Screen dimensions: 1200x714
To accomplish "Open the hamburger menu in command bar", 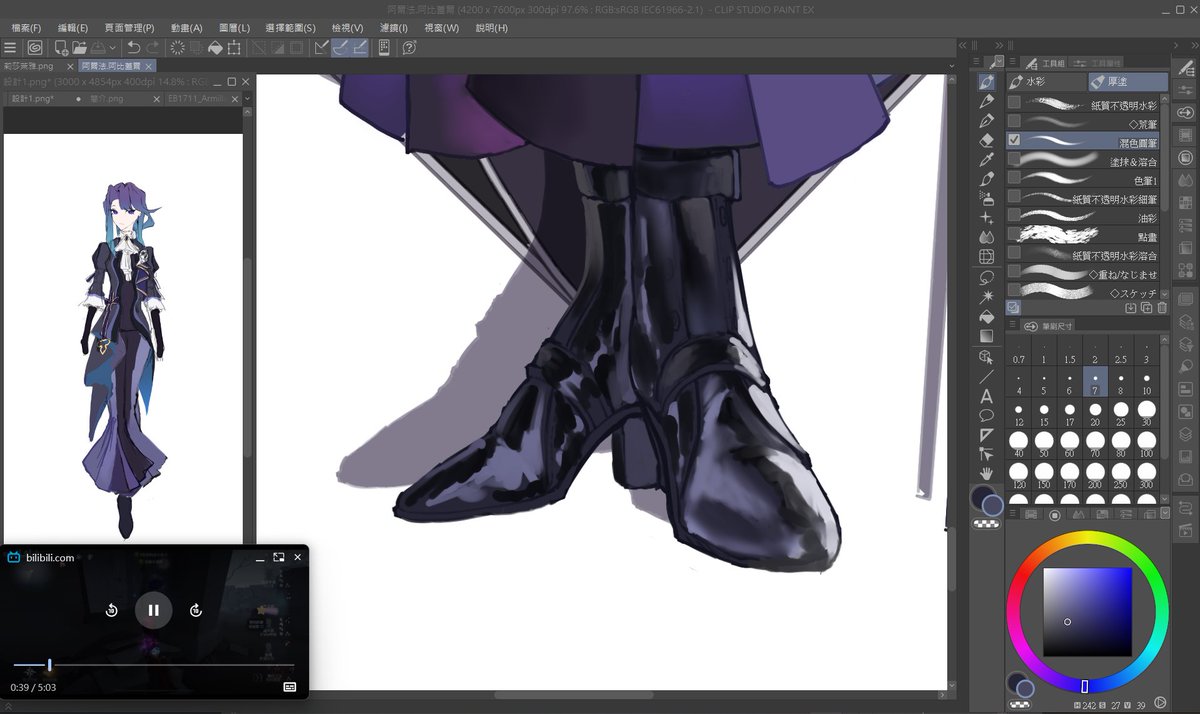I will point(10,47).
